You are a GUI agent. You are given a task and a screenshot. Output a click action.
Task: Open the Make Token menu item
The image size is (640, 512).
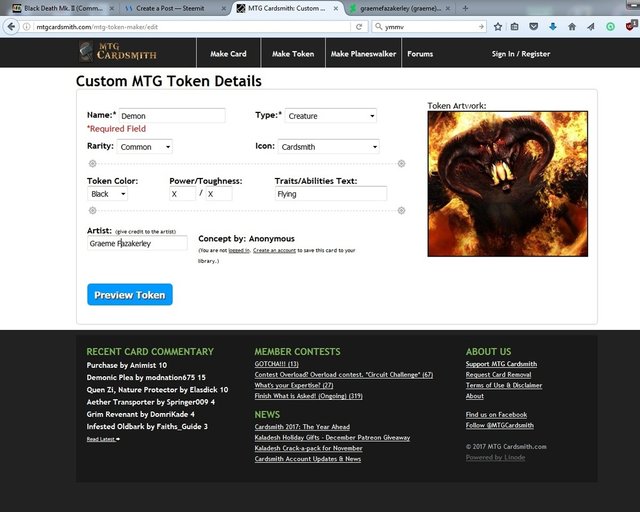coord(293,53)
